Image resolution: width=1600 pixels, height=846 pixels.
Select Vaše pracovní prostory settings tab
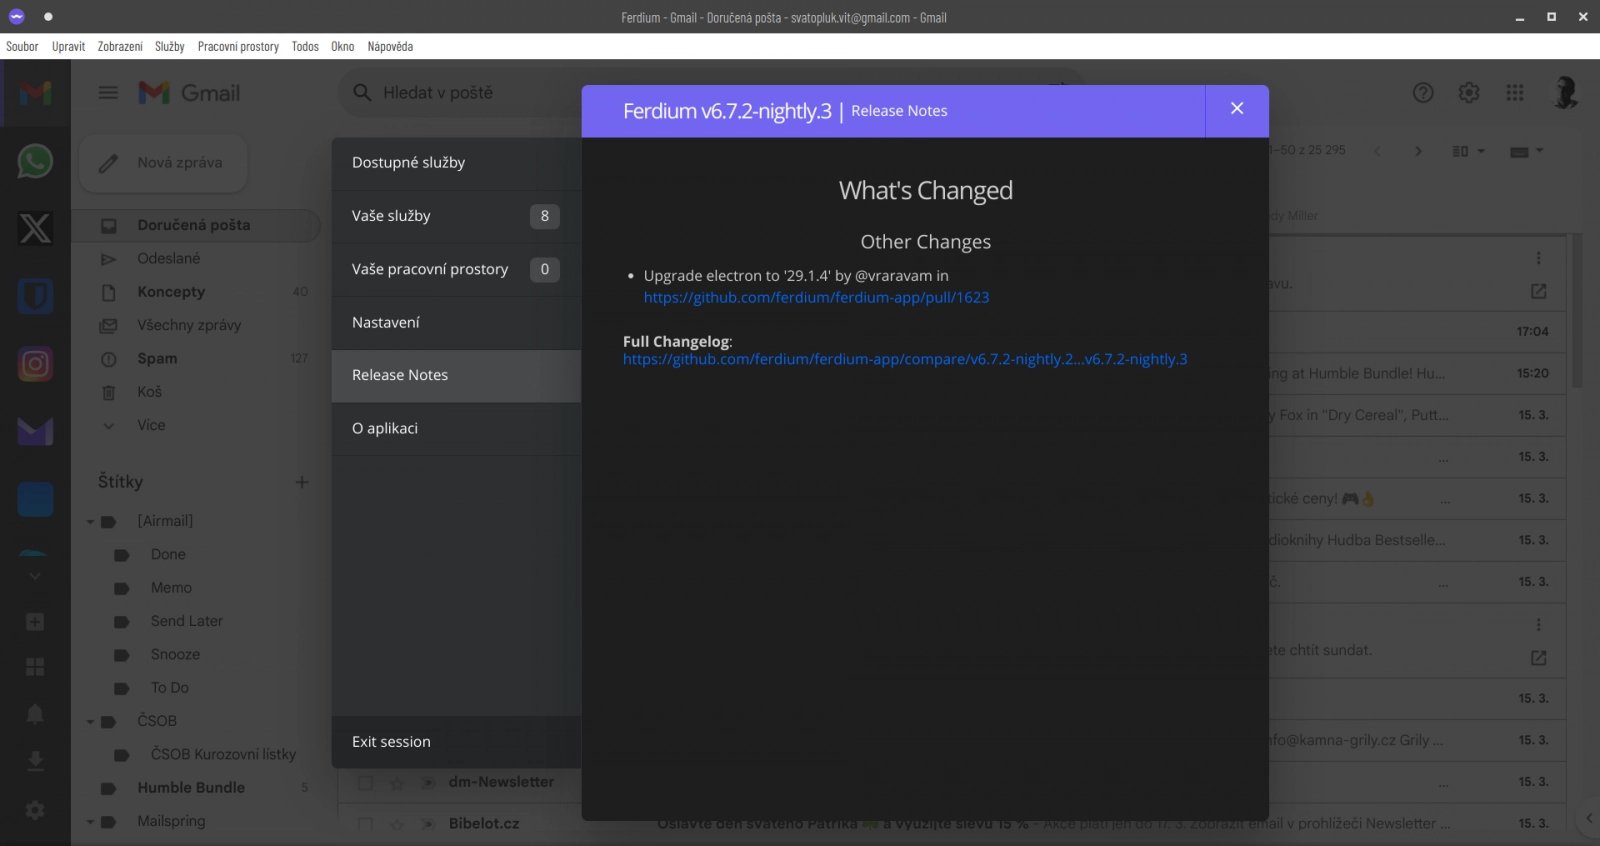click(x=456, y=269)
